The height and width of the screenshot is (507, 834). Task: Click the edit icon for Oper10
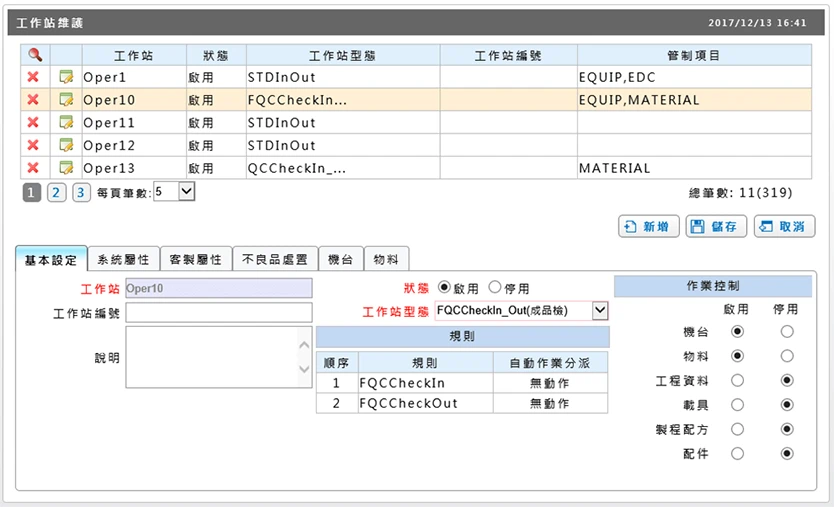(66, 99)
